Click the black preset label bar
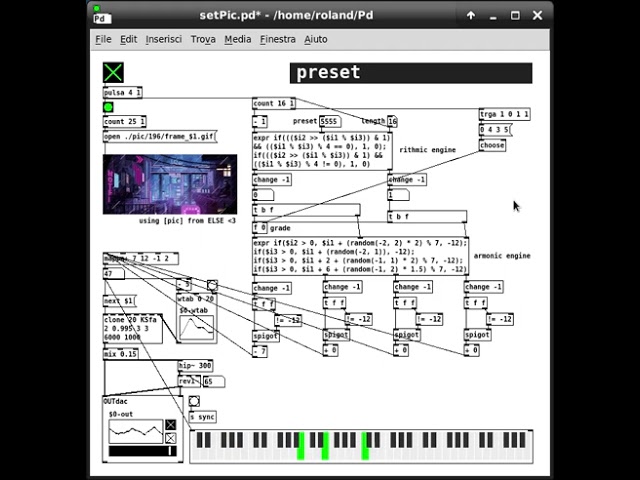The width and height of the screenshot is (640, 480). tap(411, 73)
